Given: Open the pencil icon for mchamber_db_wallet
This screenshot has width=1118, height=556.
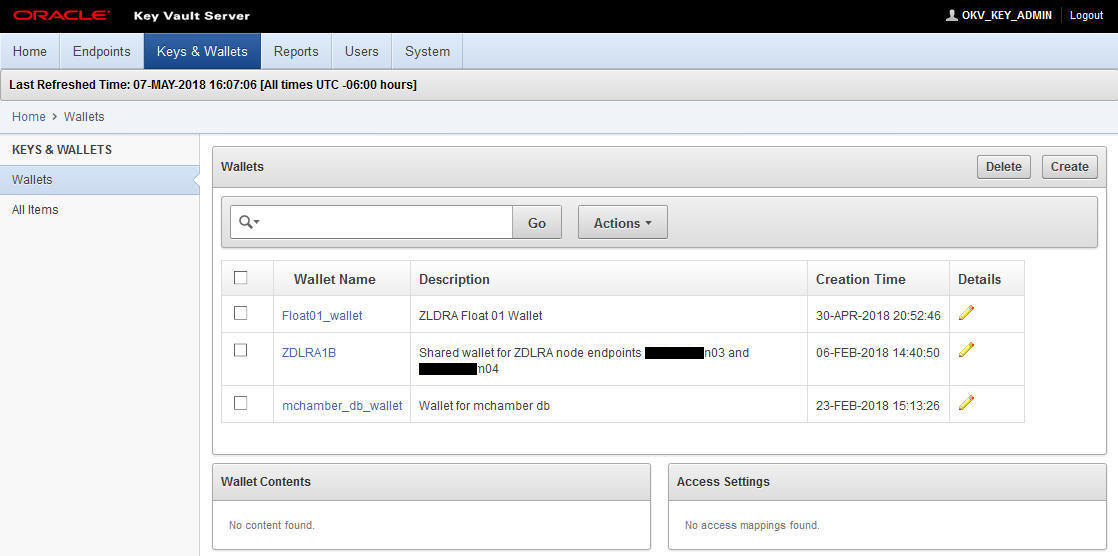Looking at the screenshot, I should [x=966, y=403].
